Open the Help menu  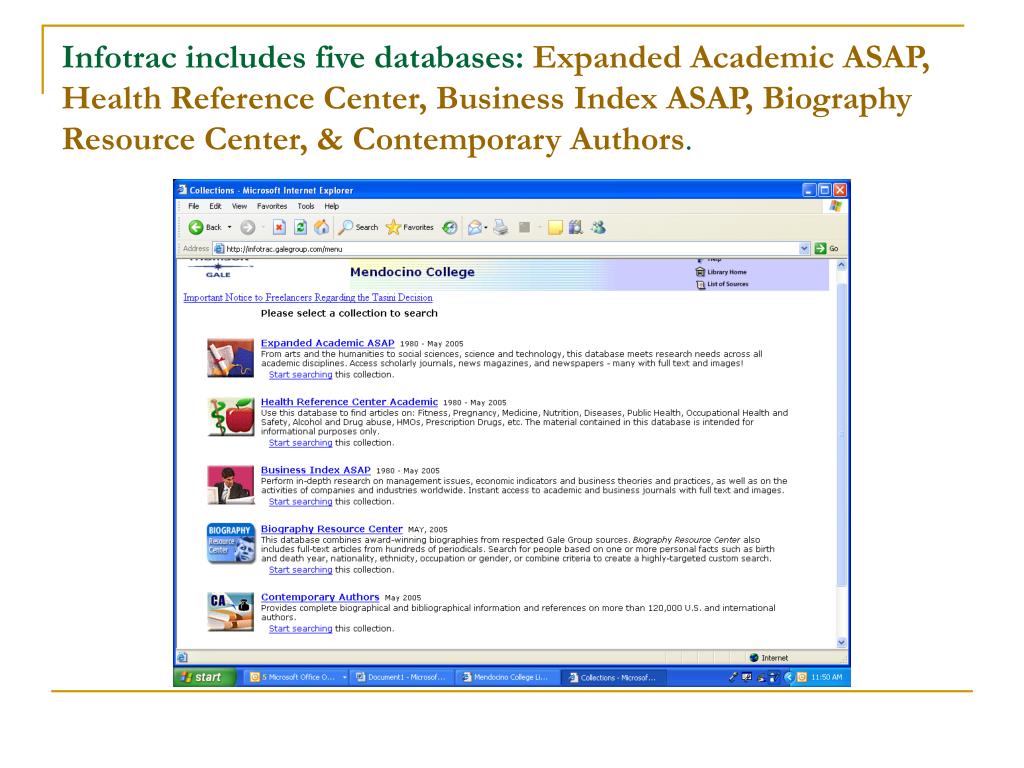click(x=332, y=206)
